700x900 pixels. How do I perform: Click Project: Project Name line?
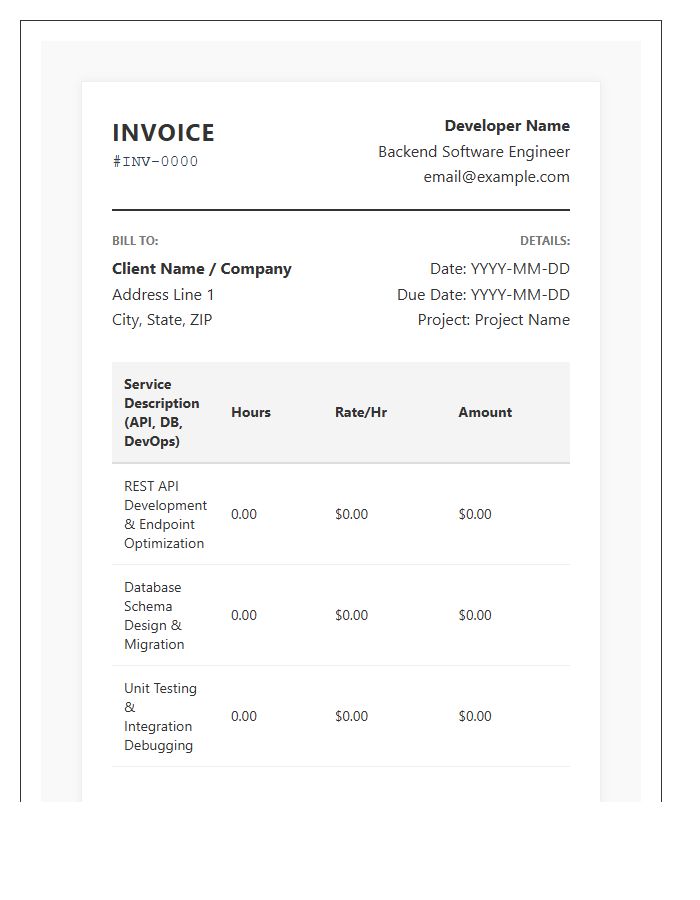tap(493, 320)
